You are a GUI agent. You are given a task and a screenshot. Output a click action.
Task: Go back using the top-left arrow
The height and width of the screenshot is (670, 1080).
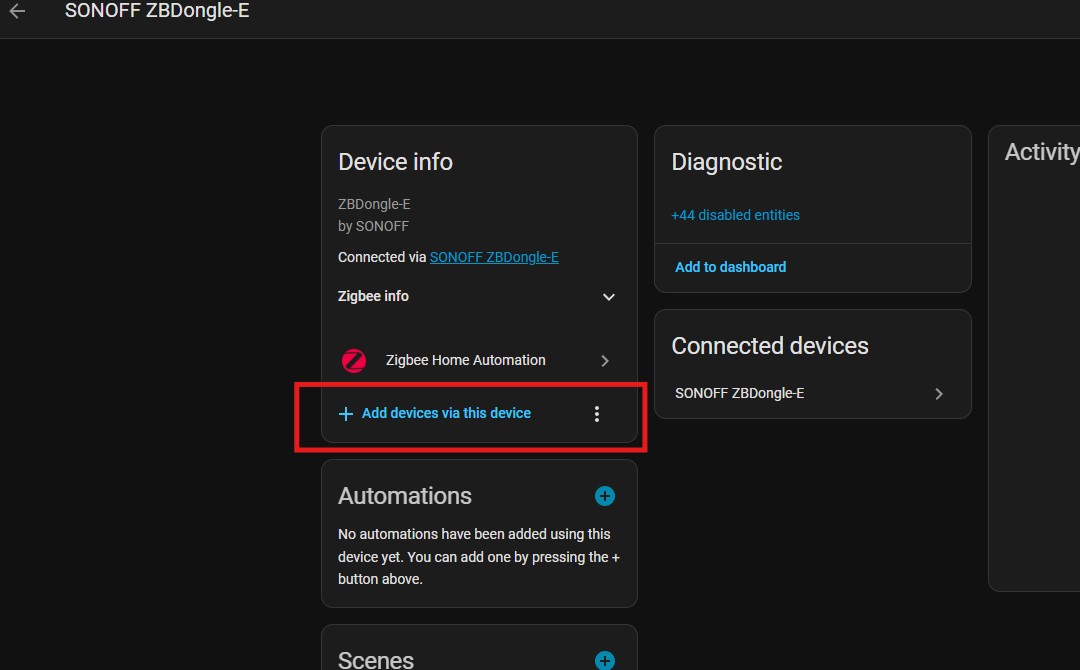coord(18,11)
